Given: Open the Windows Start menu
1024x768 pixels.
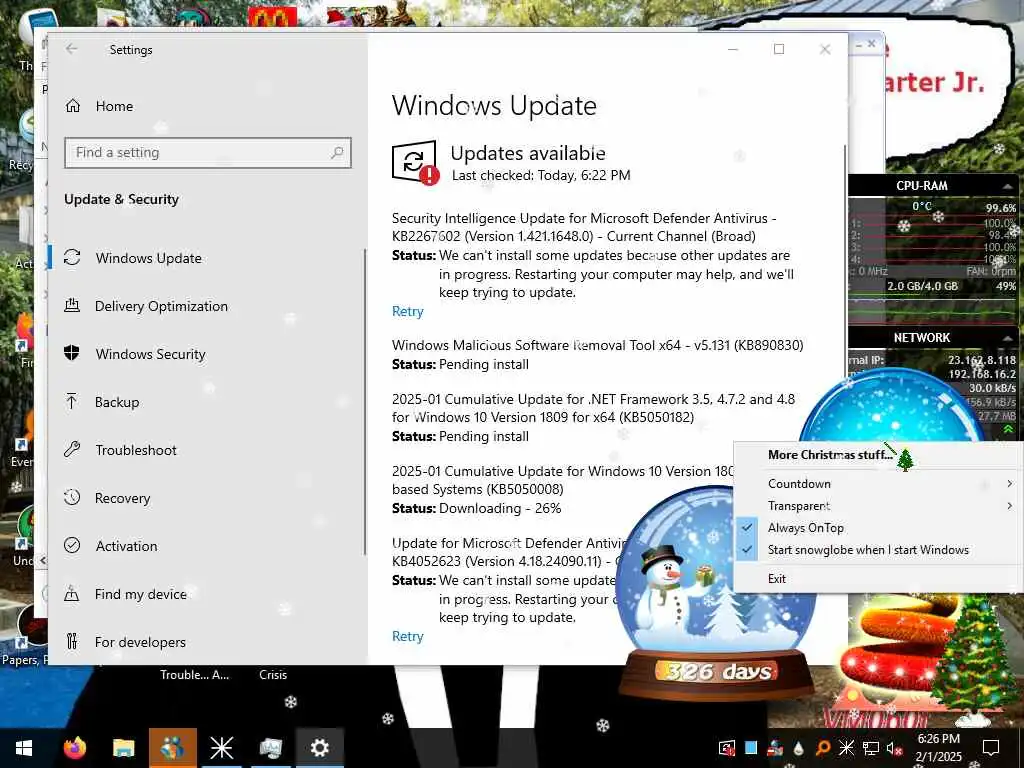Looking at the screenshot, I should point(24,748).
